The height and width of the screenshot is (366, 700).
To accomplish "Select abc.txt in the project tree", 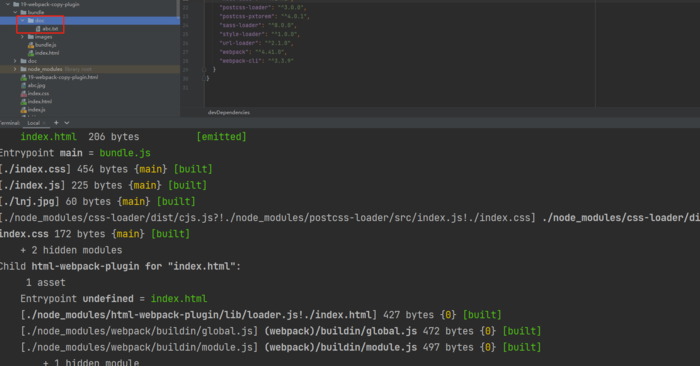I will pos(50,29).
